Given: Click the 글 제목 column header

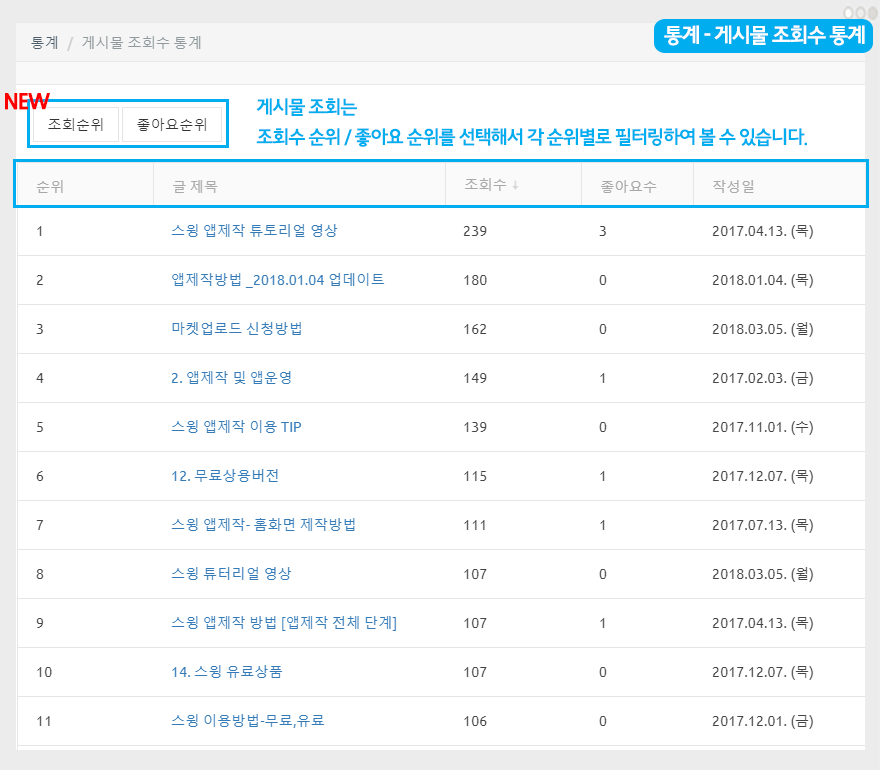Looking at the screenshot, I should [194, 186].
